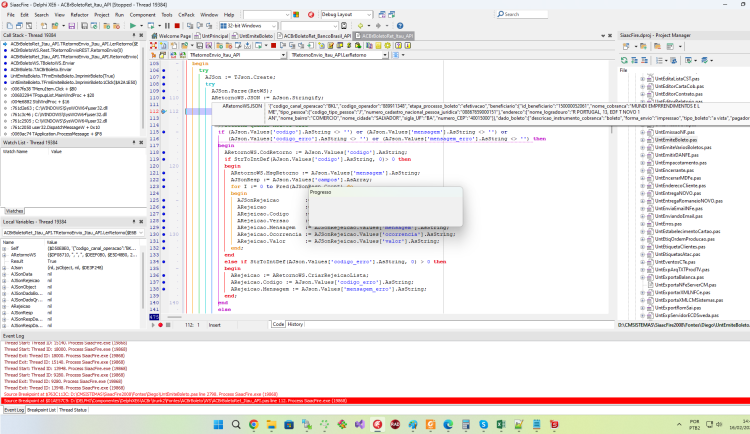Open the blue Help question mark icon
This screenshot has width=750, height=434.
(x=400, y=26)
